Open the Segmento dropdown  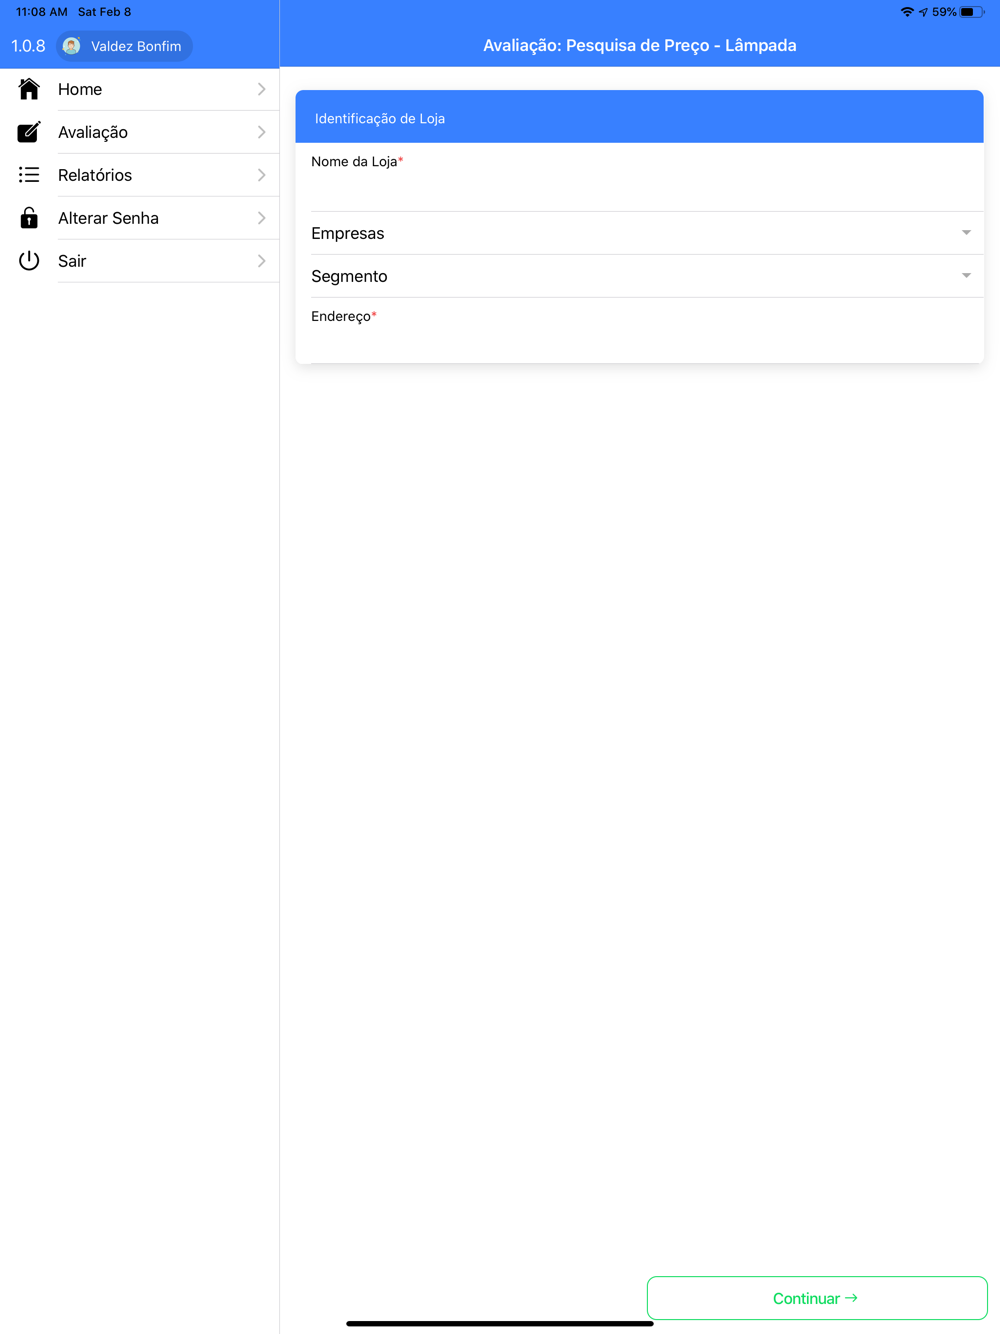point(640,276)
